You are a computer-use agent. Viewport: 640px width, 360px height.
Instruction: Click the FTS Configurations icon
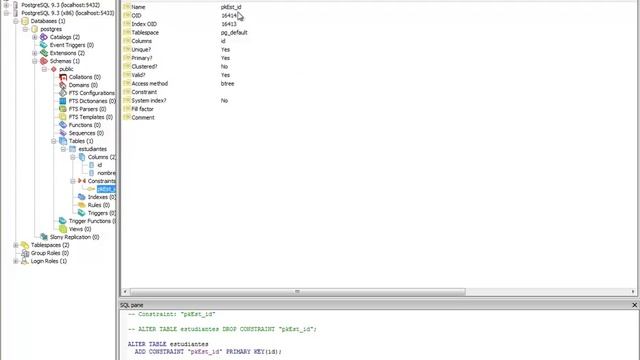pyautogui.click(x=63, y=93)
